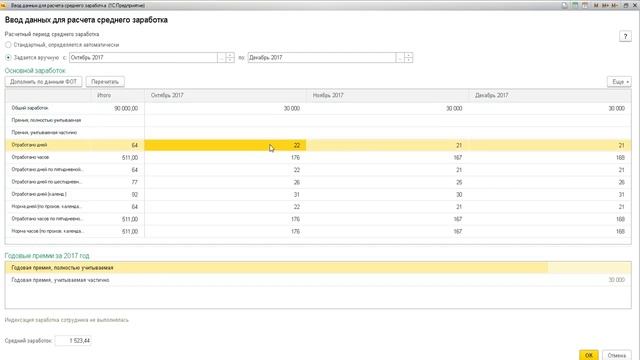This screenshot has height=360, width=640.
Task: Click into the 'Октябрь 2017' start date field
Action: point(143,58)
